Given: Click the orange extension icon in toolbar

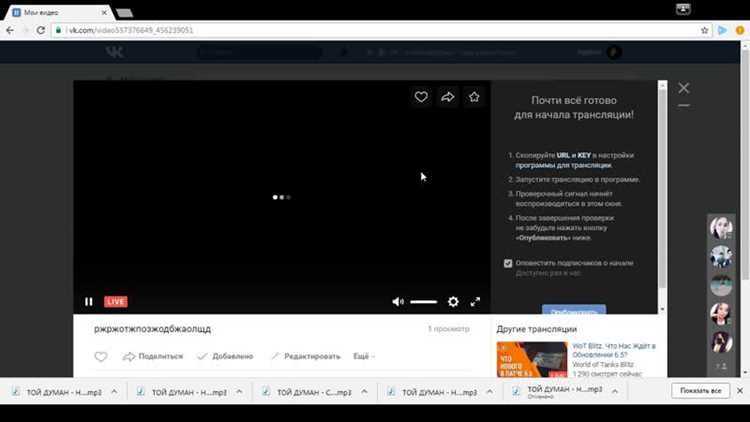Looking at the screenshot, I should 740,30.
